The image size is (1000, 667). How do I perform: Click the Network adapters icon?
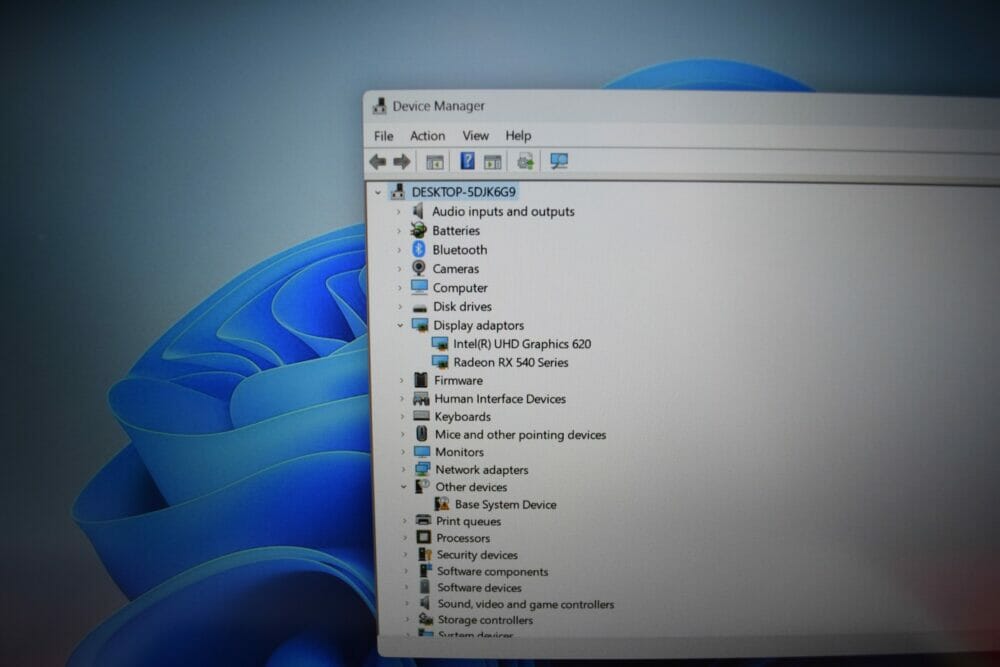[x=422, y=469]
